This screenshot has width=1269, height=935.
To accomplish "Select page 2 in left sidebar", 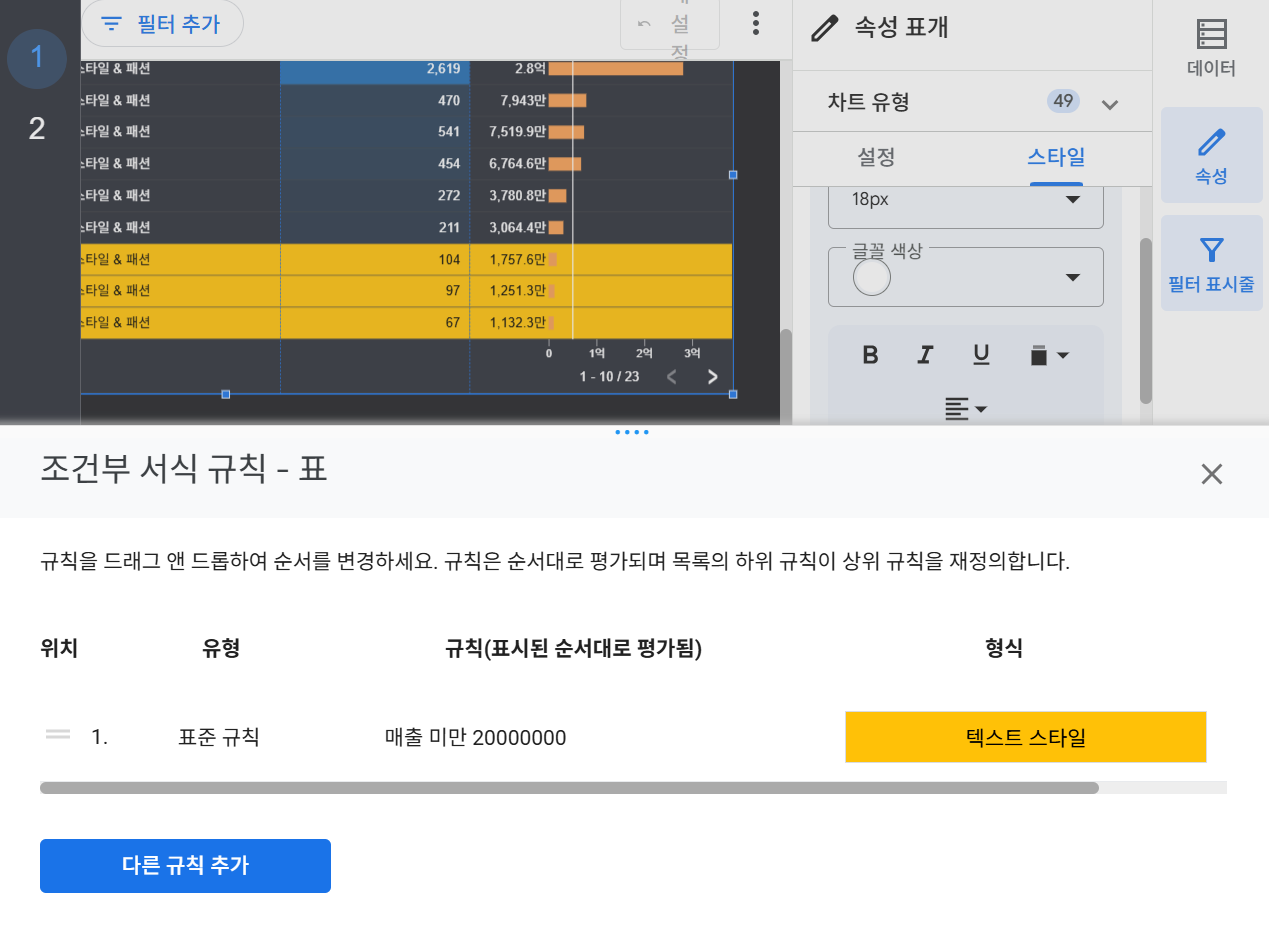I will pos(37,128).
